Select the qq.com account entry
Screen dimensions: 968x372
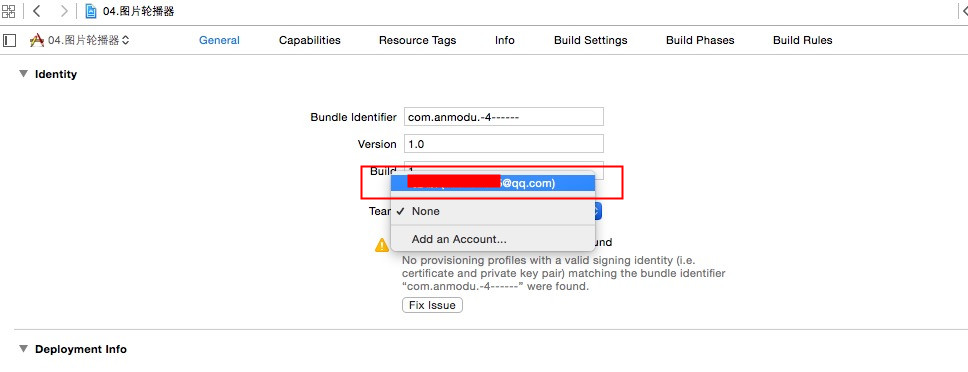click(493, 183)
